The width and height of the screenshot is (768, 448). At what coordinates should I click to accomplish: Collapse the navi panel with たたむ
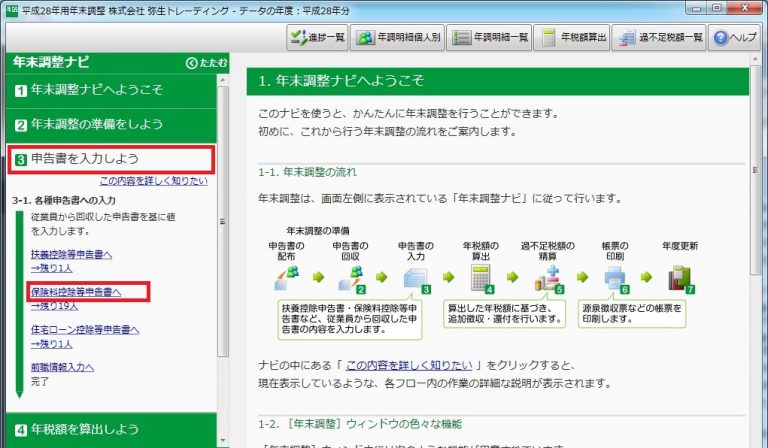pyautogui.click(x=206, y=63)
